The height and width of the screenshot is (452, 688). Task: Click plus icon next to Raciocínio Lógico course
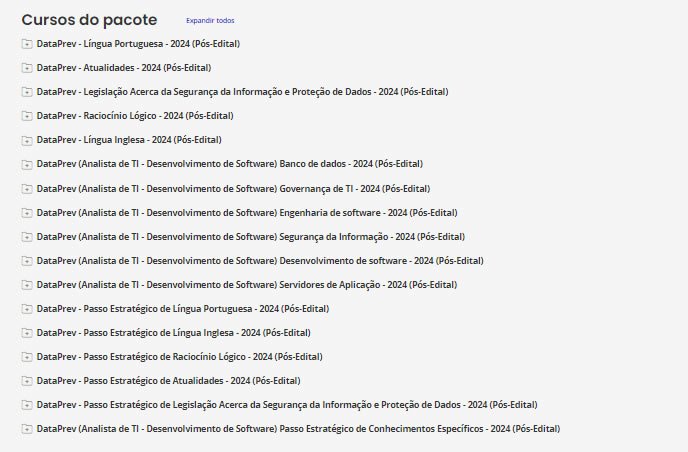click(x=27, y=116)
